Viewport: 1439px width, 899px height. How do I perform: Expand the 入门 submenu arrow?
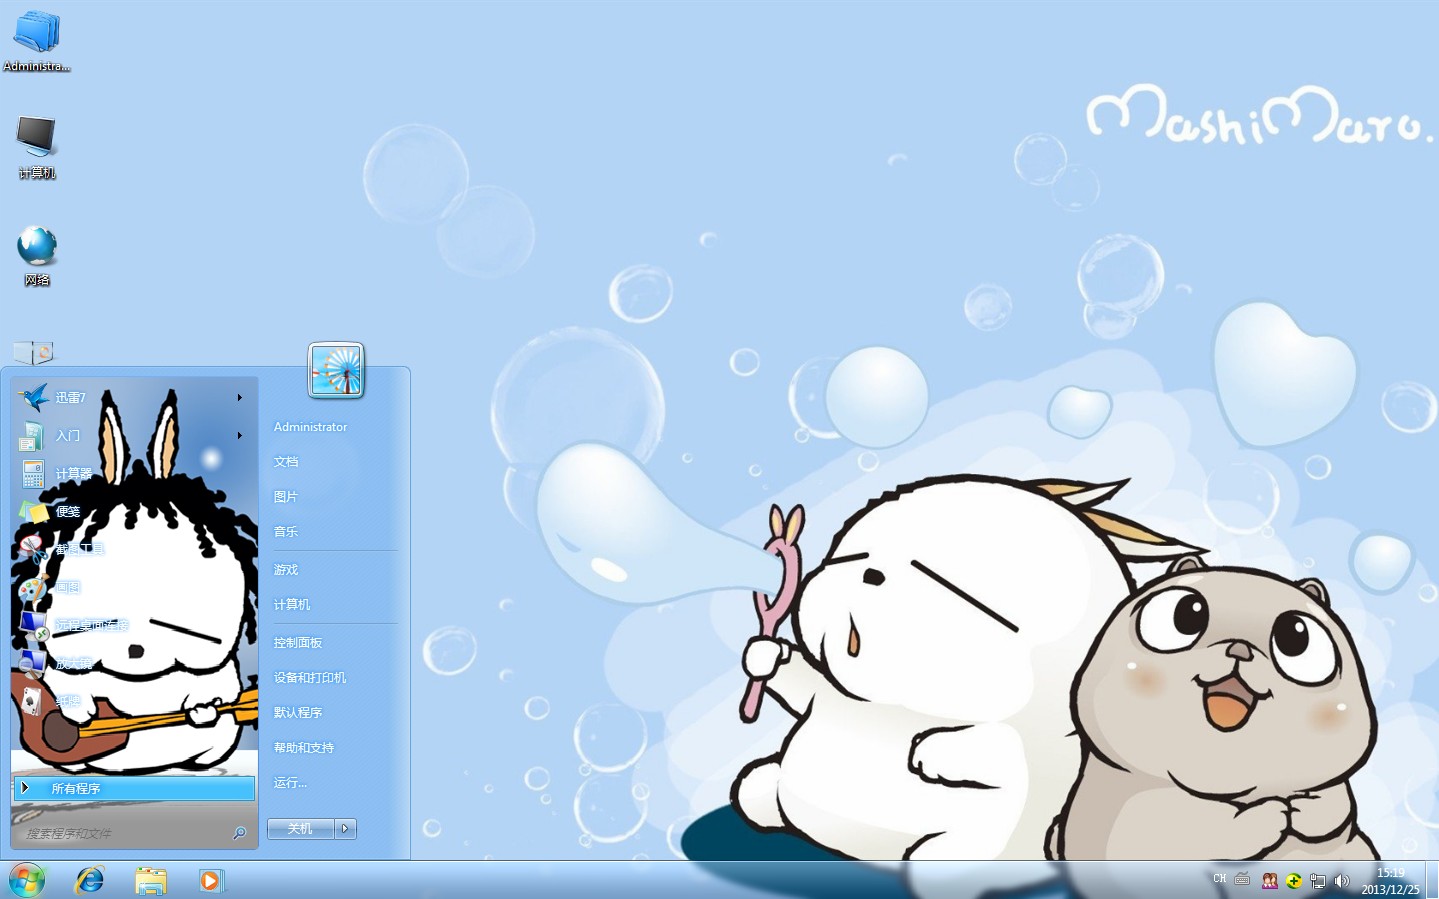[x=240, y=436]
